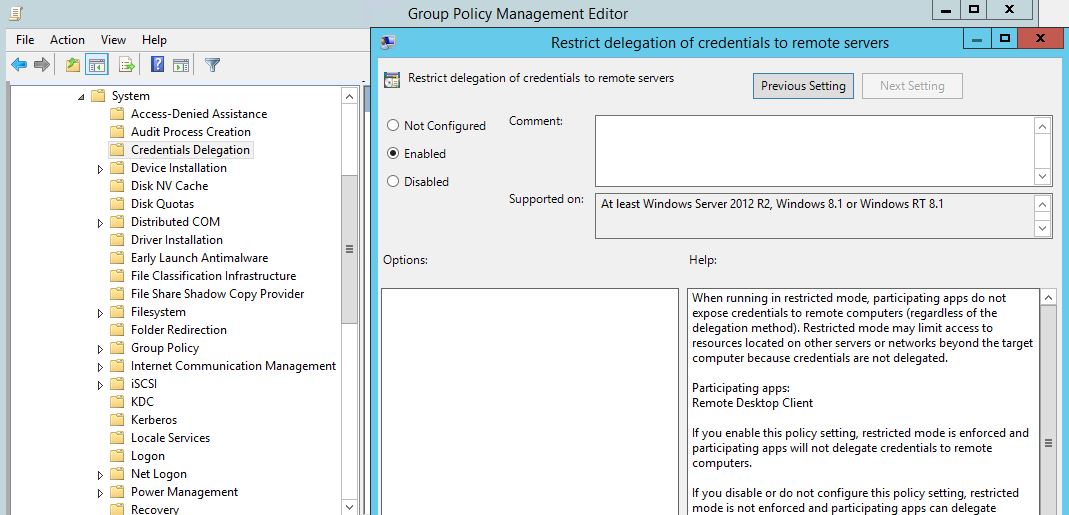The image size is (1069, 515).
Task: Click the Help text scrollbar thumb
Action: pyautogui.click(x=1049, y=443)
